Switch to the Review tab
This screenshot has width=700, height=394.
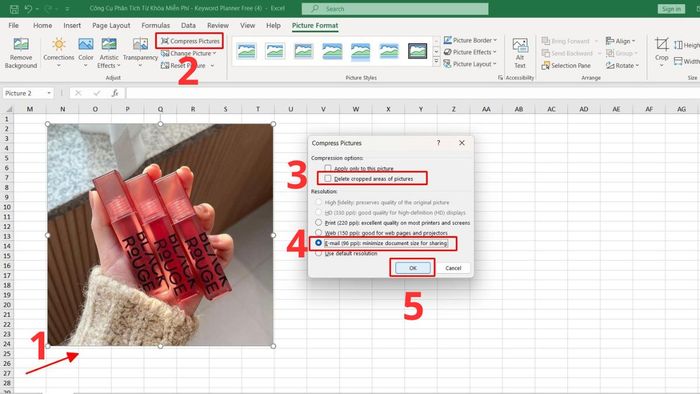pyautogui.click(x=218, y=25)
